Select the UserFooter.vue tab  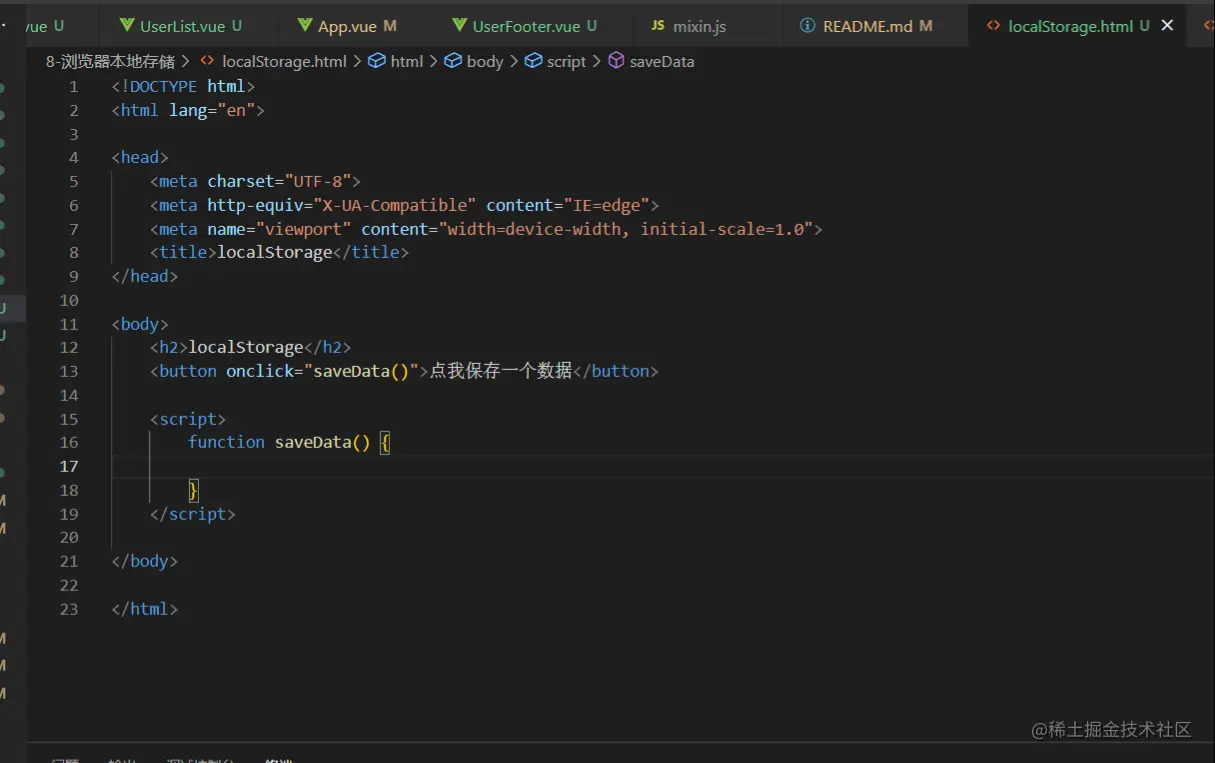tap(524, 26)
